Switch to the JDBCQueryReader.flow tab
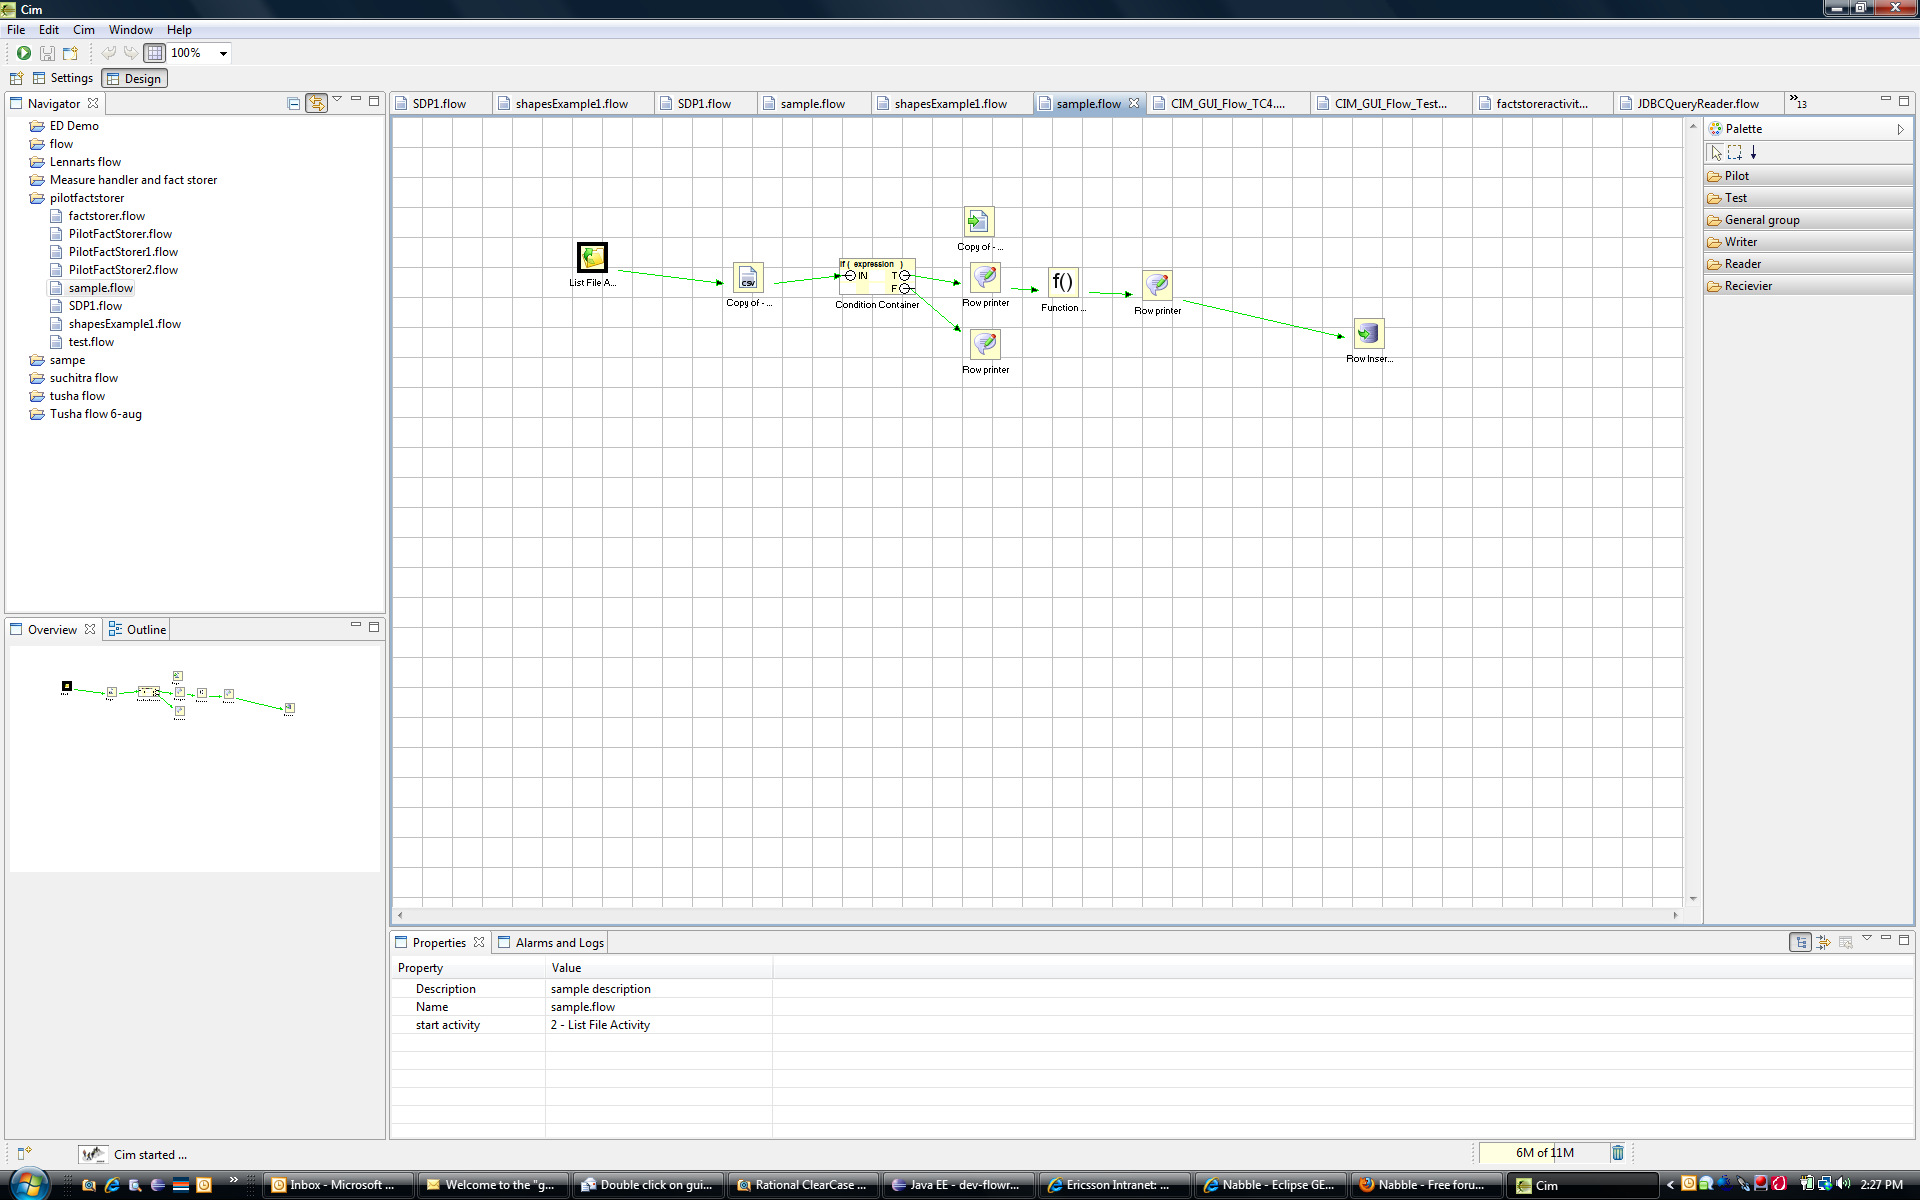The image size is (1920, 1200). 1697,103
